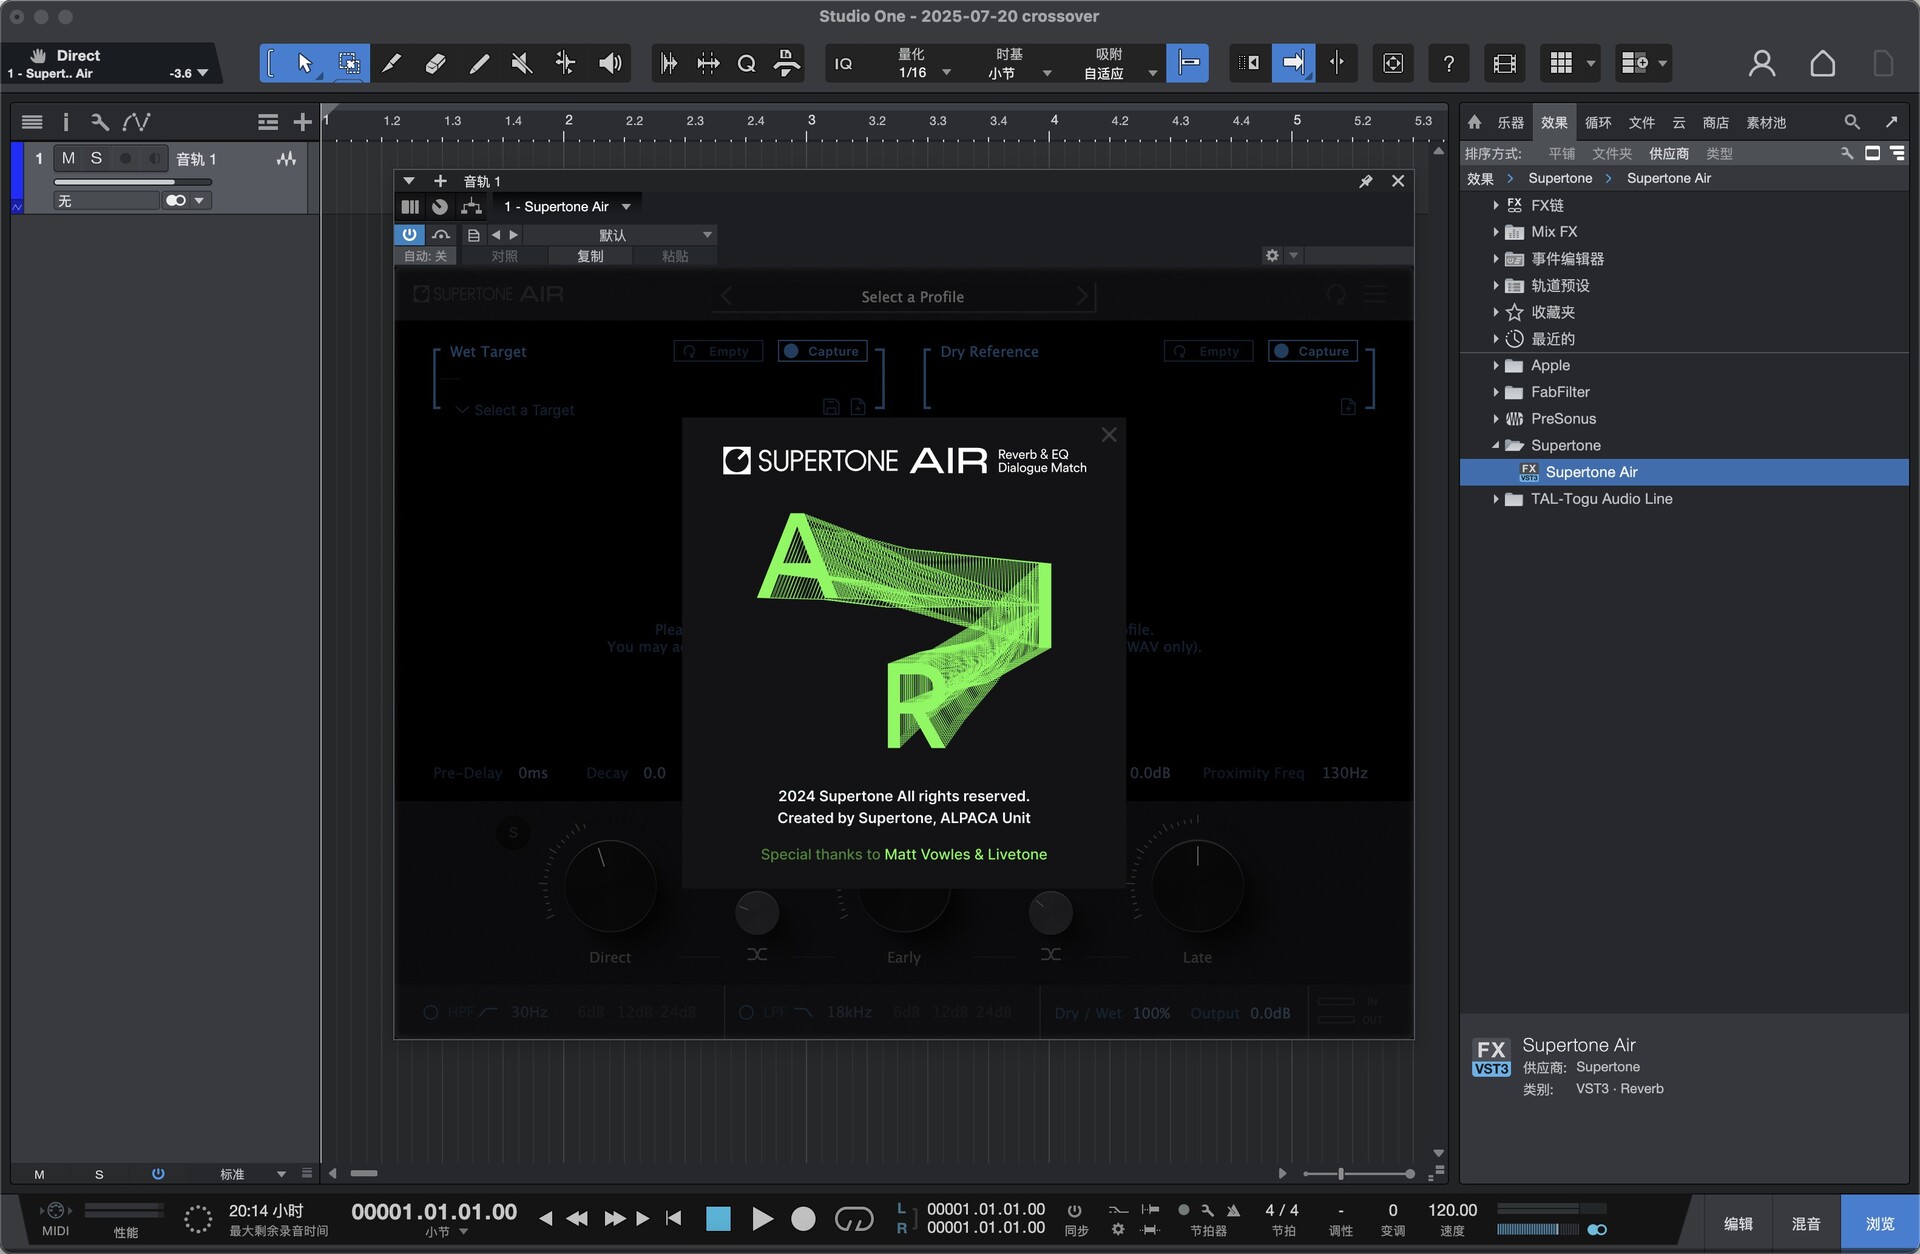Select the Arrow tool in toolbar
Viewport: 1920px width, 1254px height.
304,64
